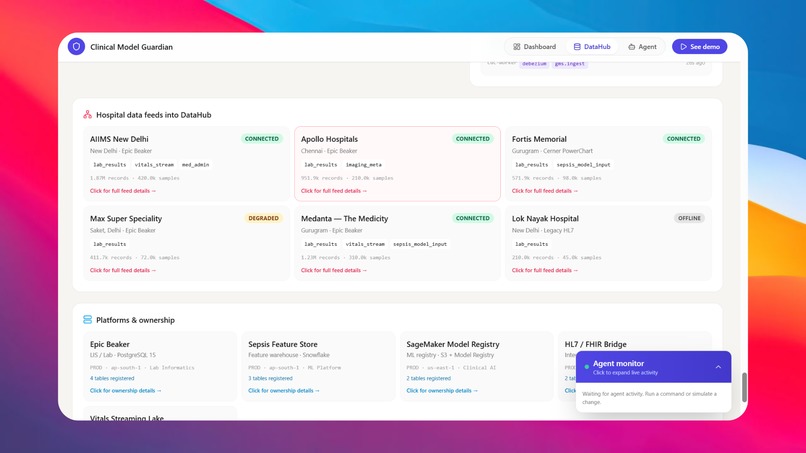Click vitals_stream tag on Medanta card
806x453 pixels.
(x=365, y=244)
